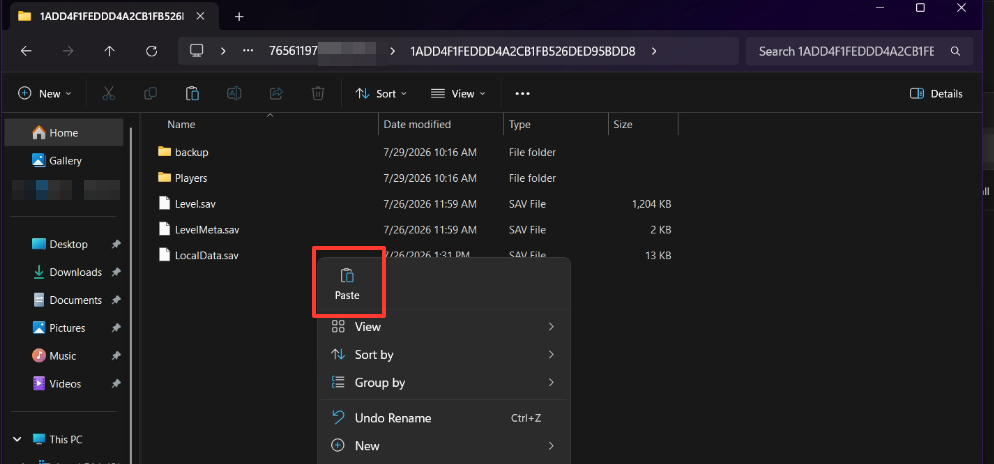Choose Undo Rename in context menu

(443, 418)
